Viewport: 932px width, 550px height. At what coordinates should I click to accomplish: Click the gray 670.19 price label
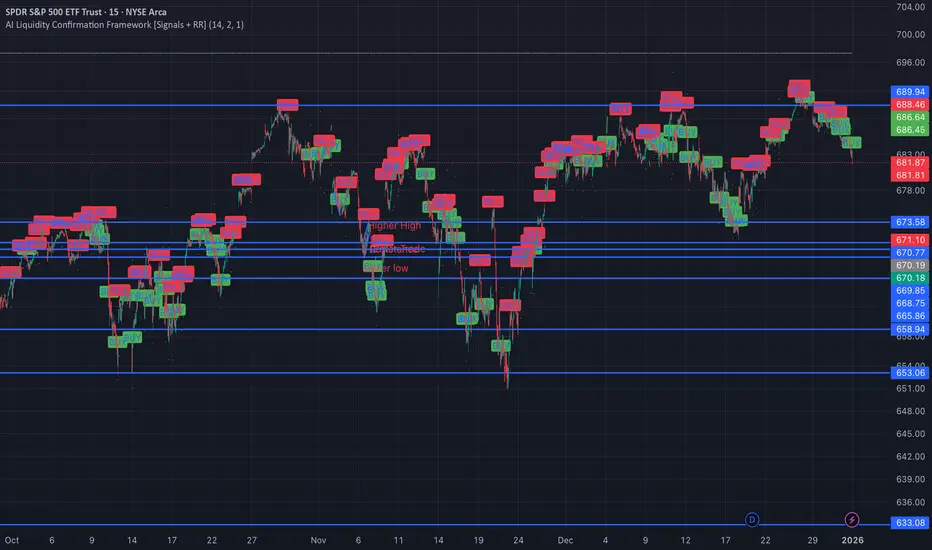pos(910,265)
